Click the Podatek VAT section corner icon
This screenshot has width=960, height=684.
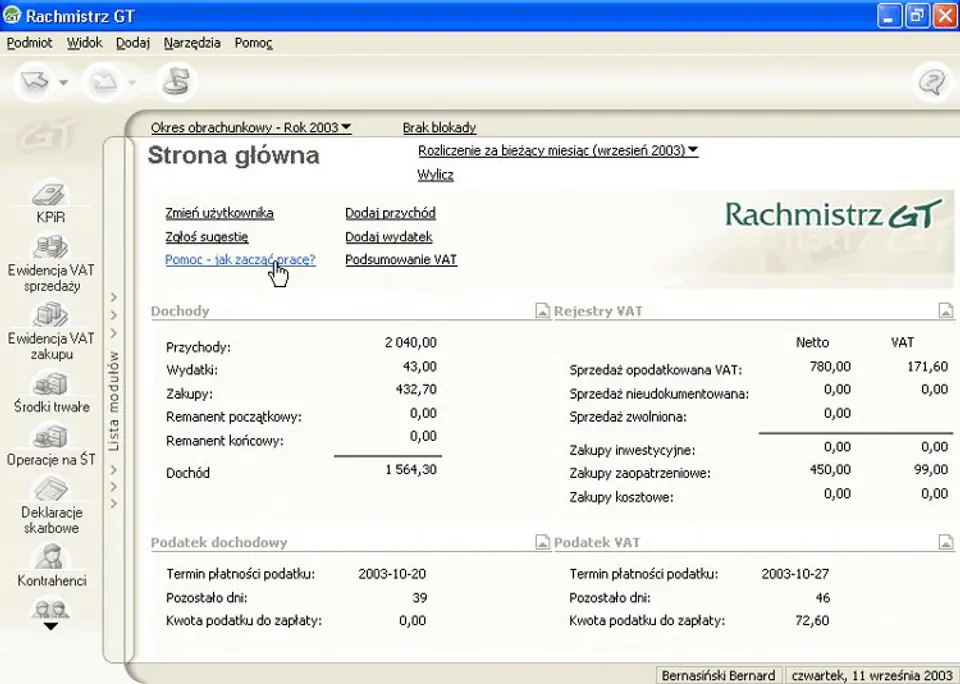click(x=946, y=542)
